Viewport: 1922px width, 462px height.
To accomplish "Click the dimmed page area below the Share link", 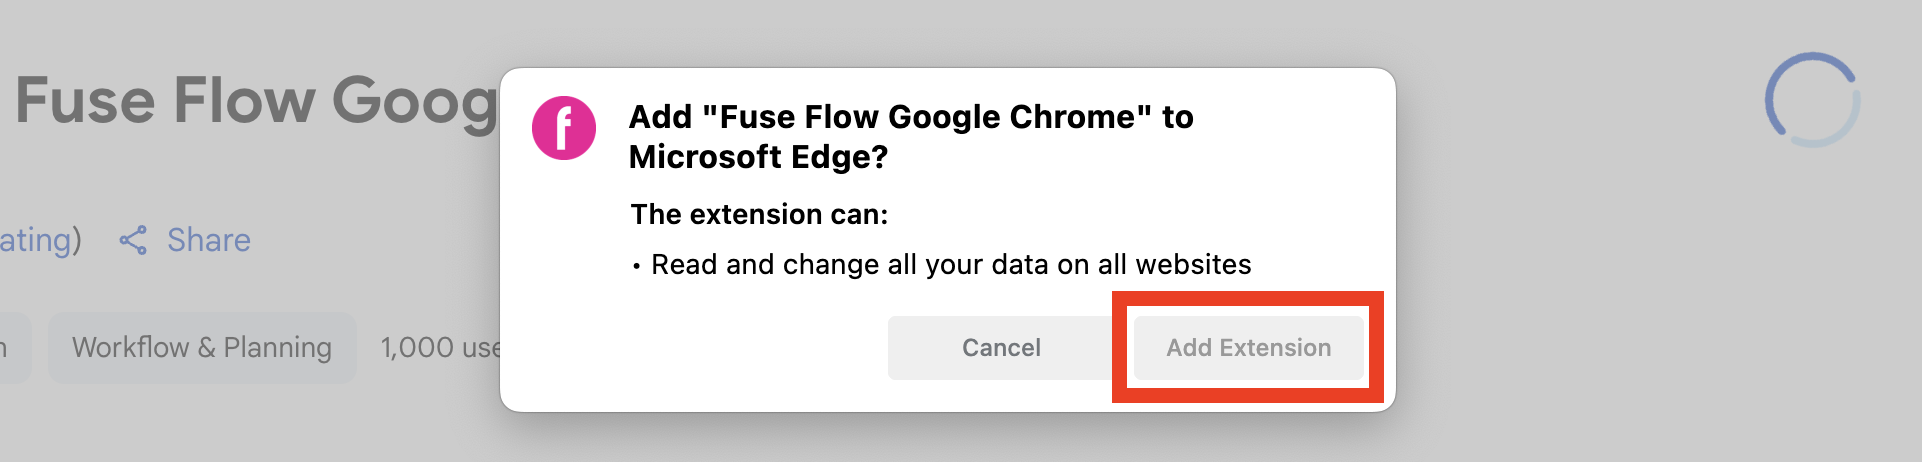I will click(x=200, y=420).
